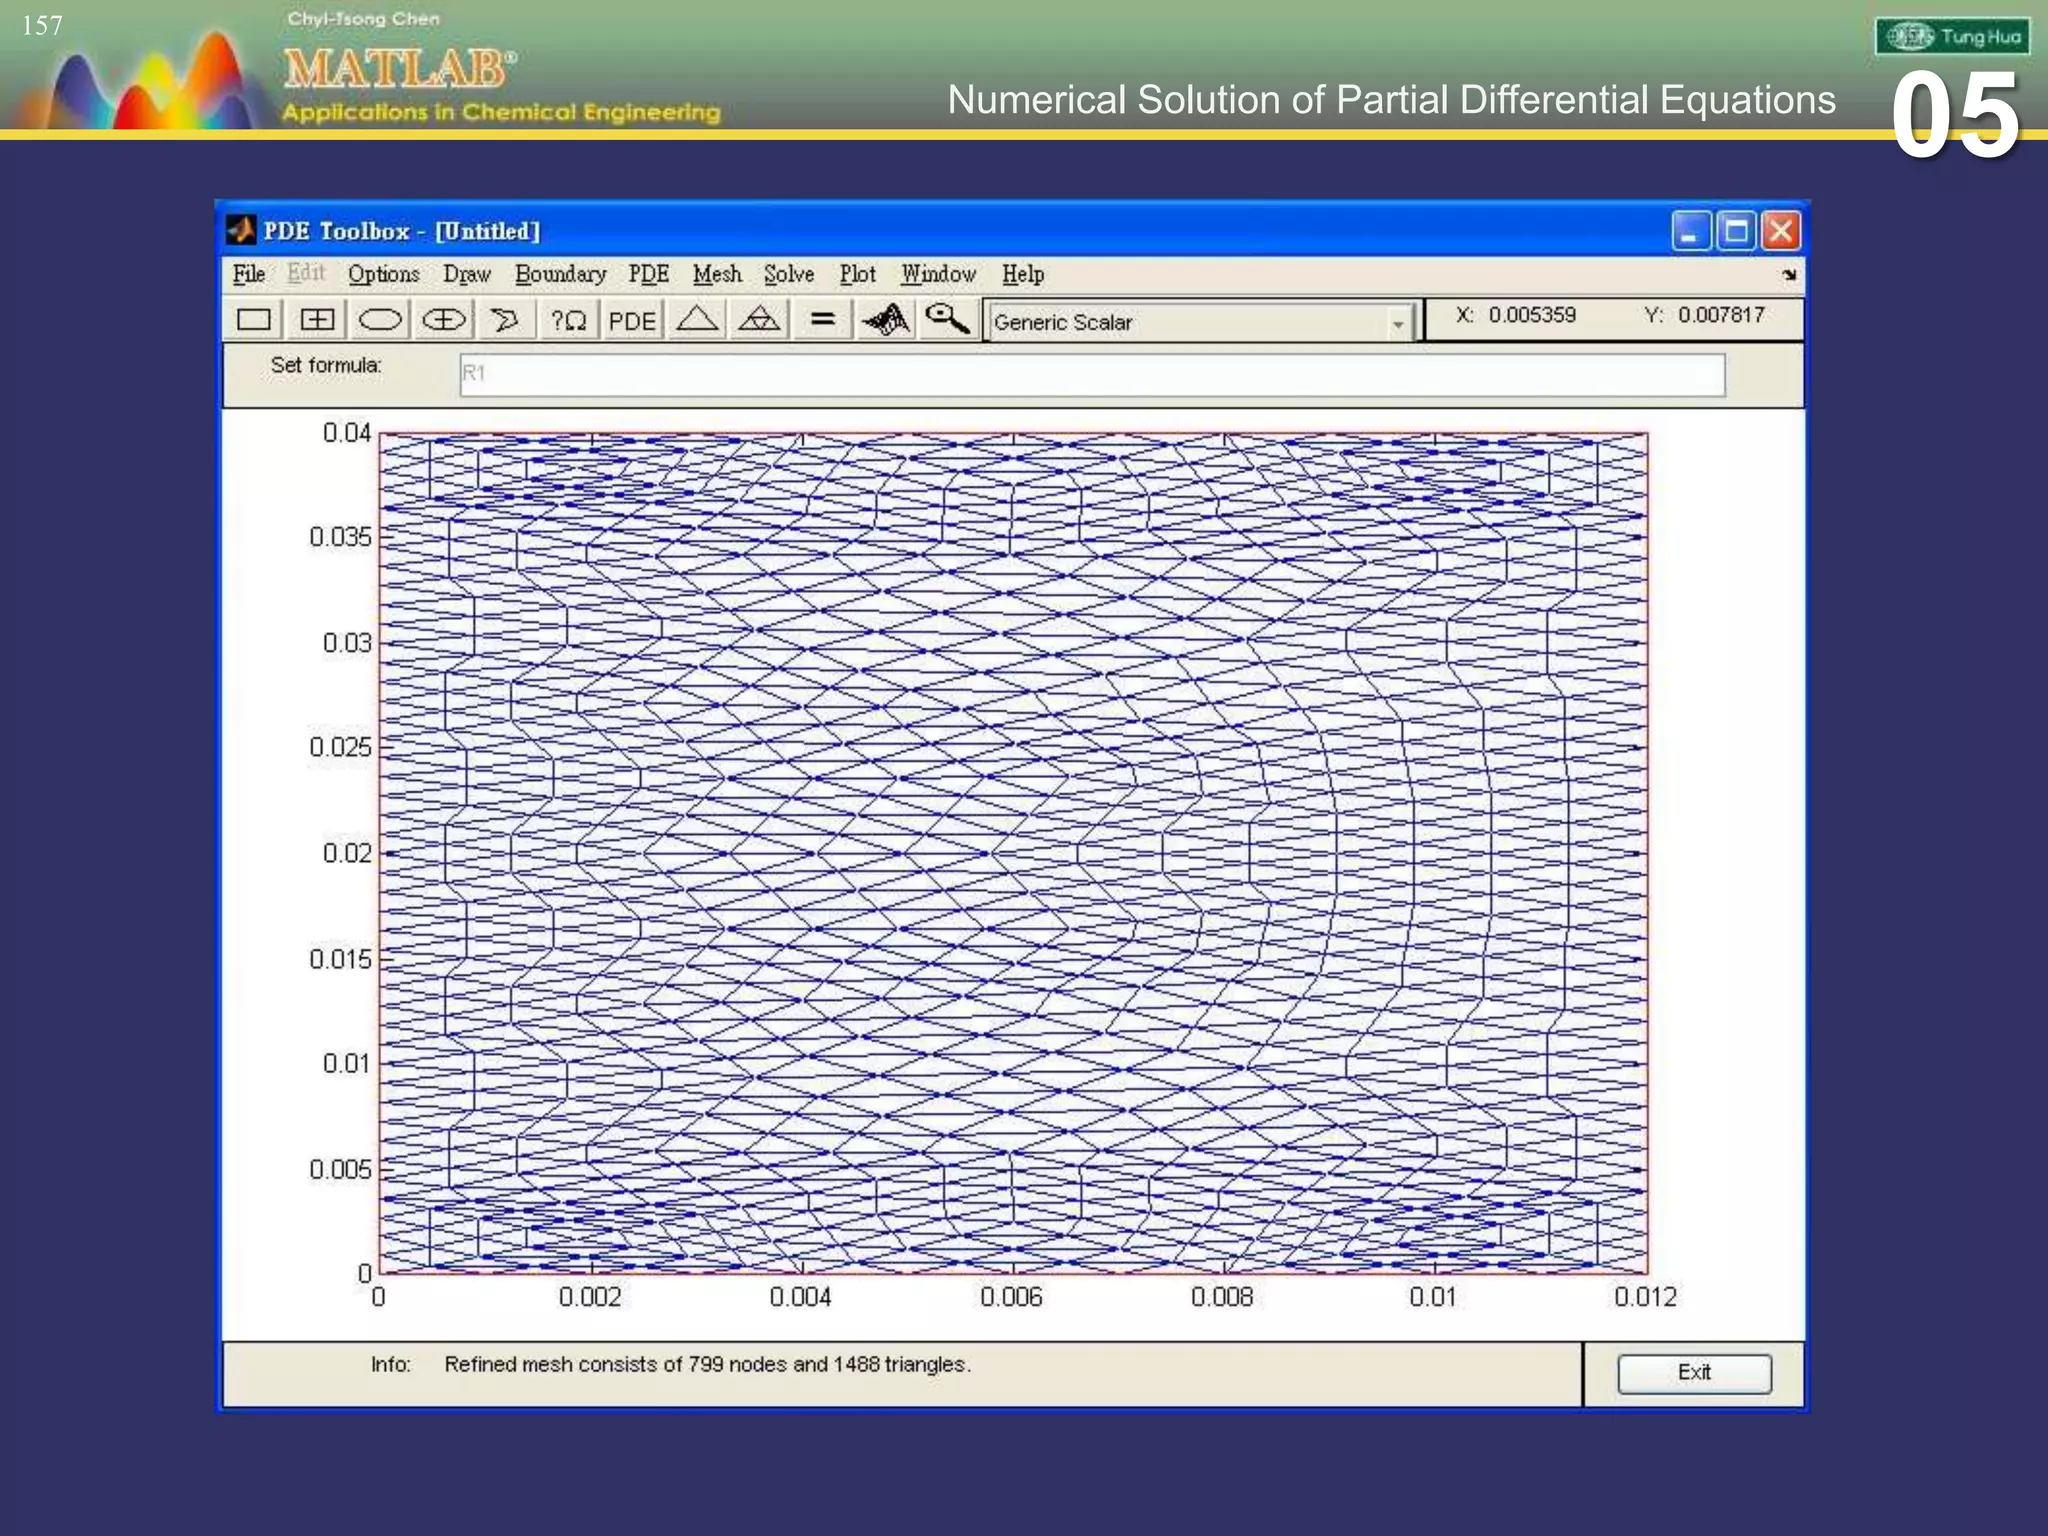Click the dock arrow in menu bar

coord(1789,274)
